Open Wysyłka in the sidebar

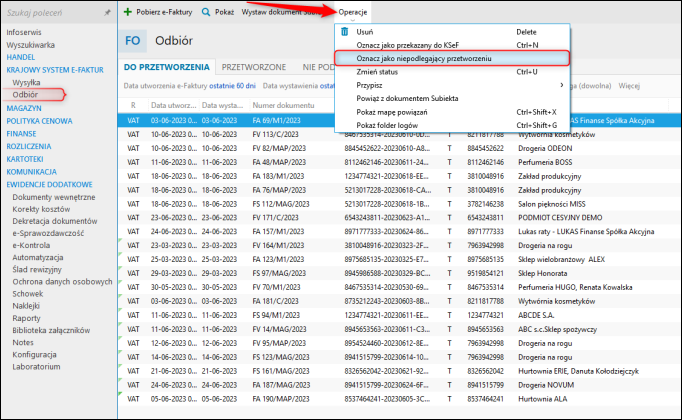click(27, 81)
